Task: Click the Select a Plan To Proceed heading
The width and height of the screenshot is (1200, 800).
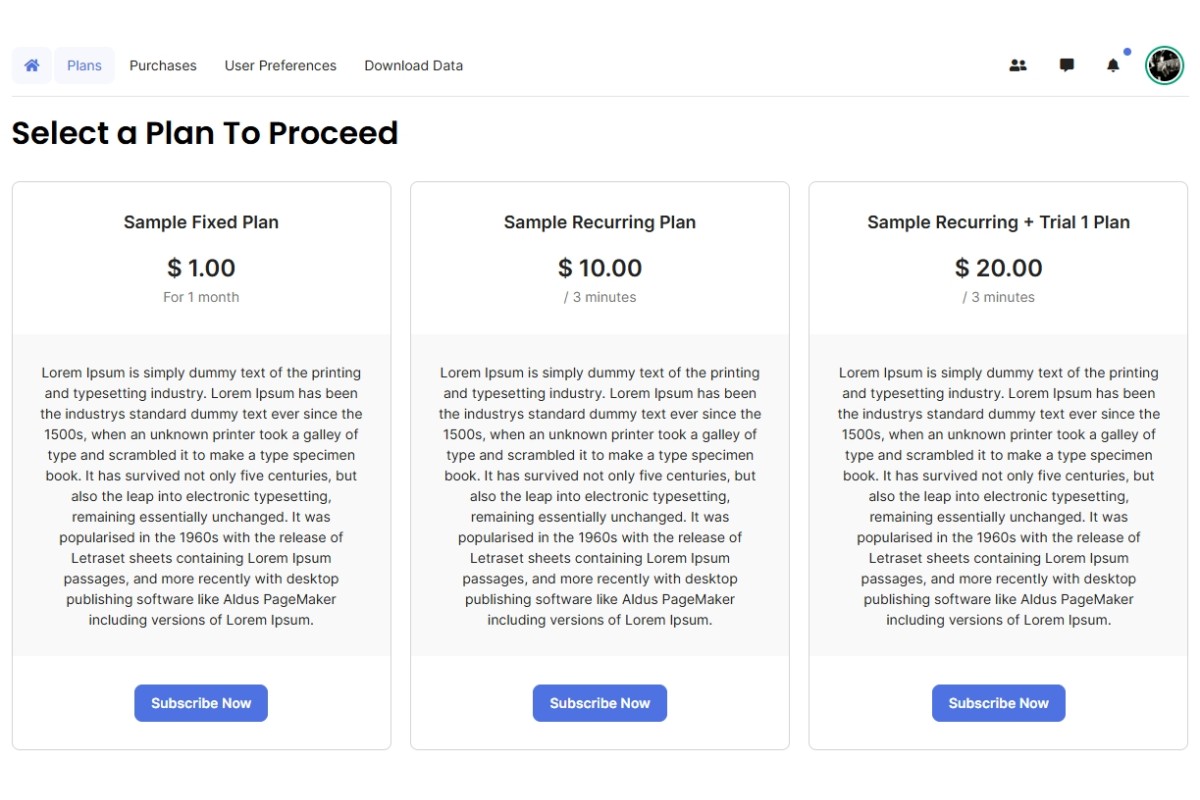Action: coord(205,133)
